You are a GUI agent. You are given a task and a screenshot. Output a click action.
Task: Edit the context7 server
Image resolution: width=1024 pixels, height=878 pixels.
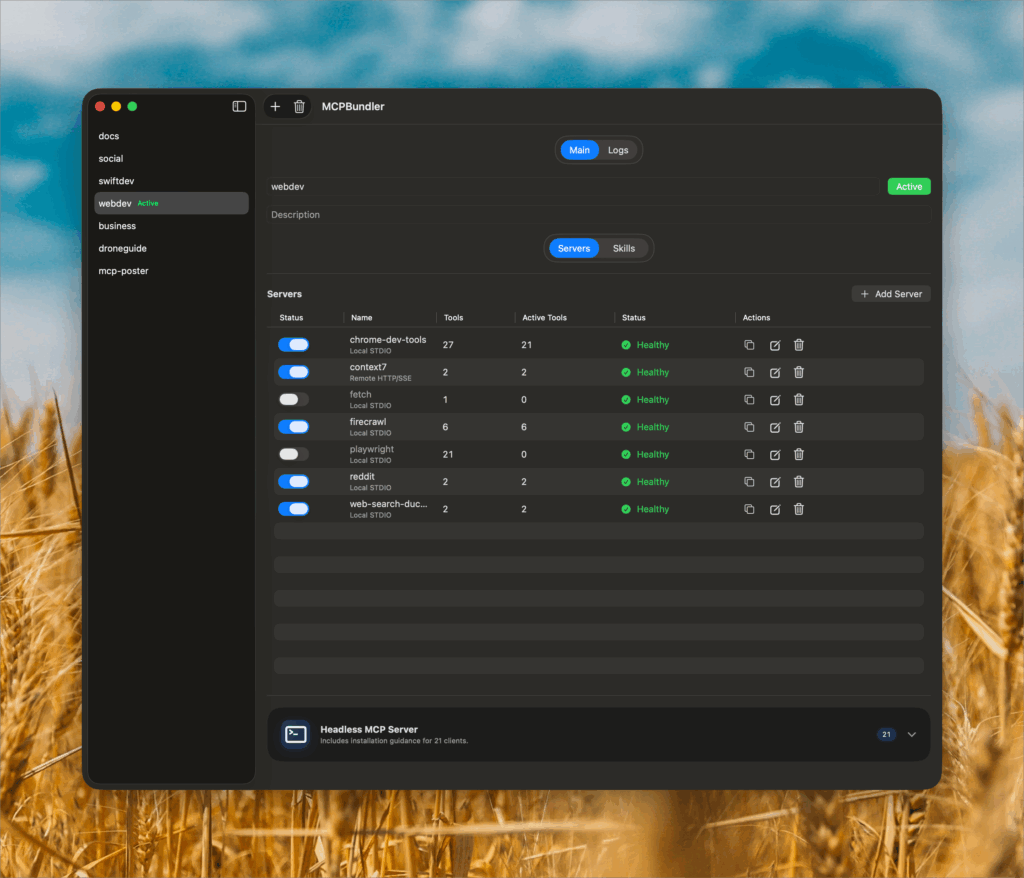click(774, 372)
